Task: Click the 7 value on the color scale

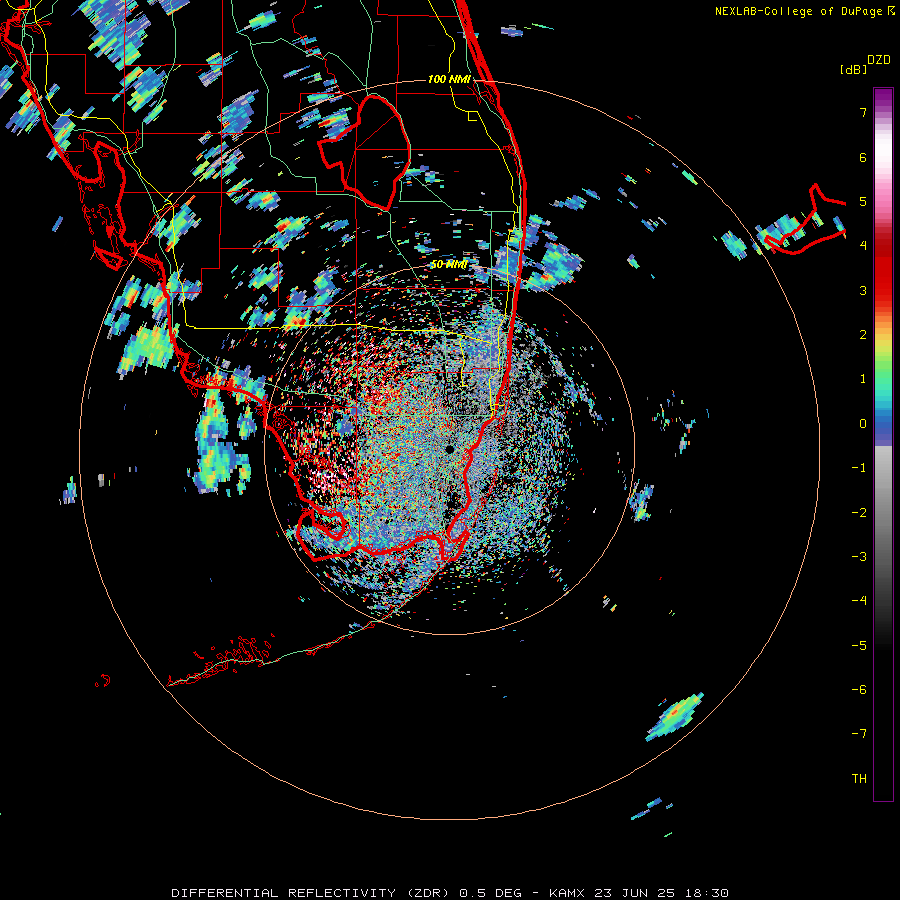Action: (x=863, y=112)
